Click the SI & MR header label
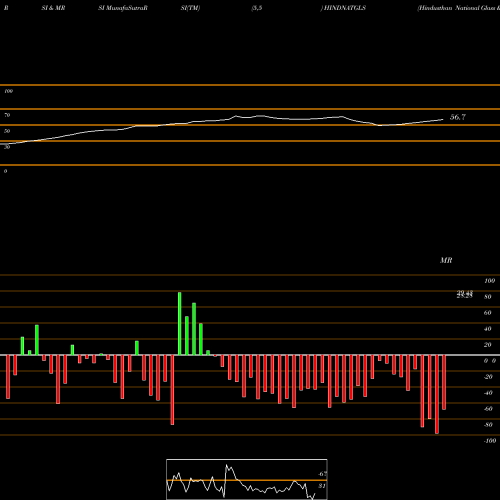This screenshot has width=500, height=500. (53, 8)
